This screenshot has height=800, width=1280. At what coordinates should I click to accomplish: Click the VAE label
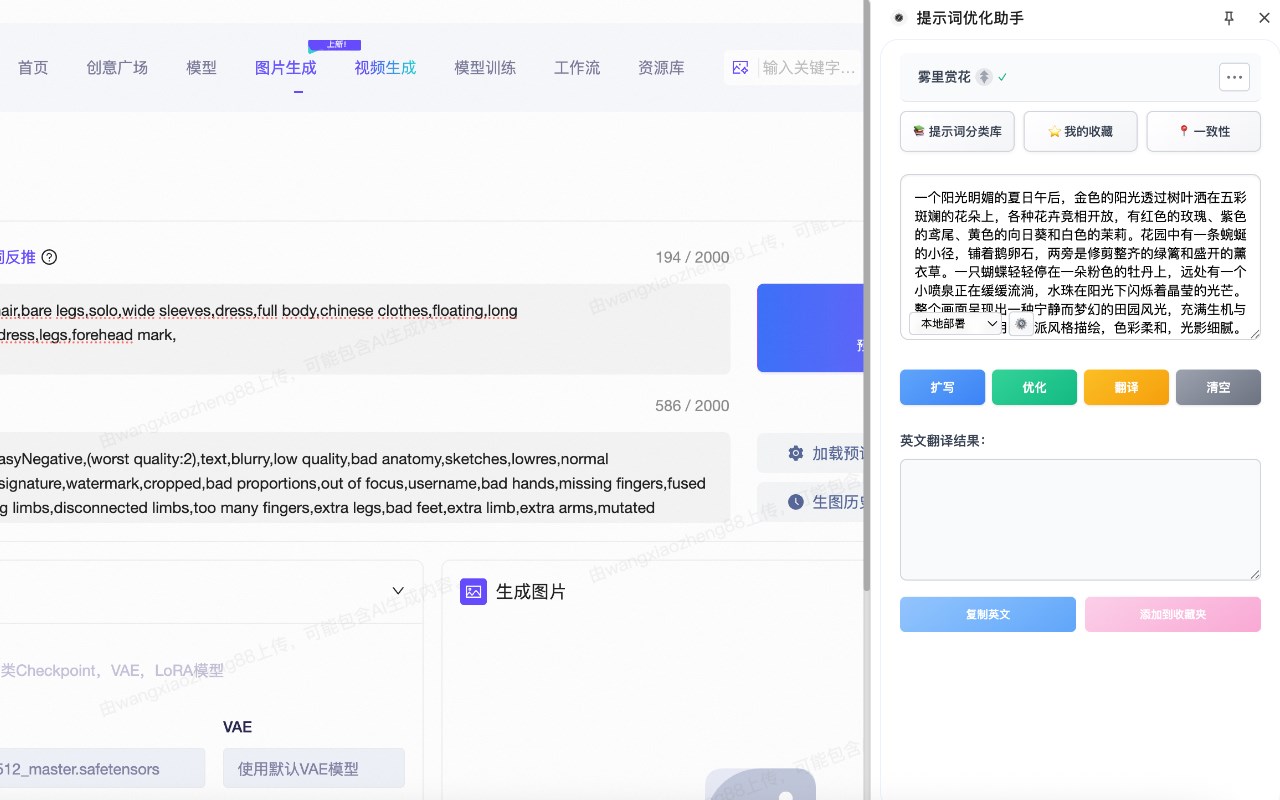pyautogui.click(x=237, y=727)
